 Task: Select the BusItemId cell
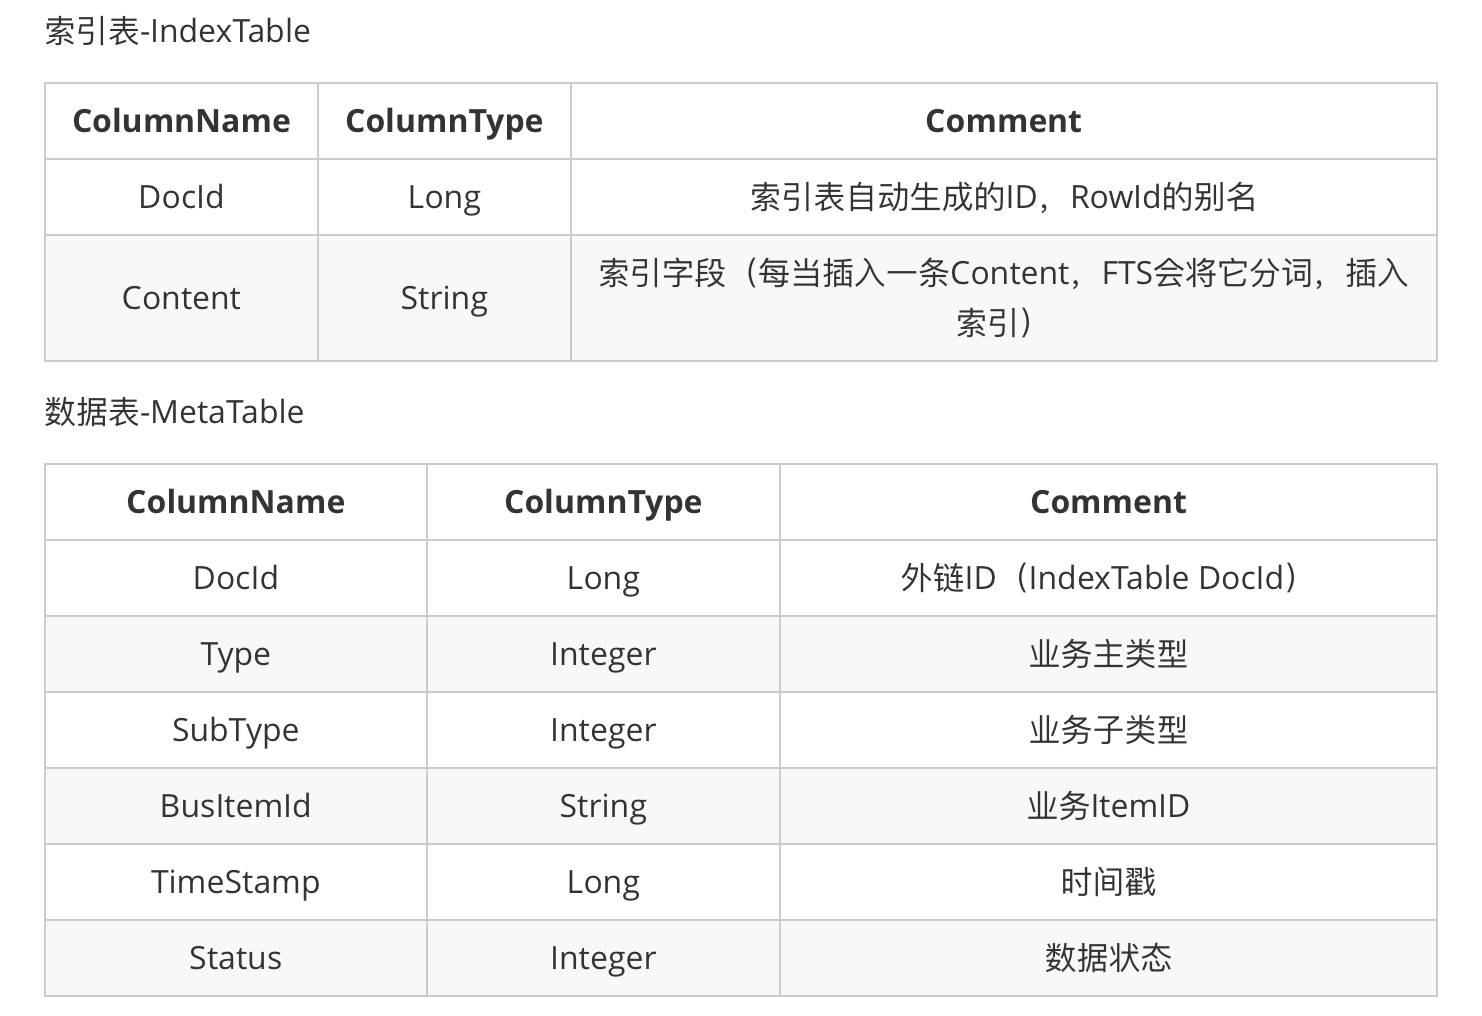tap(235, 806)
